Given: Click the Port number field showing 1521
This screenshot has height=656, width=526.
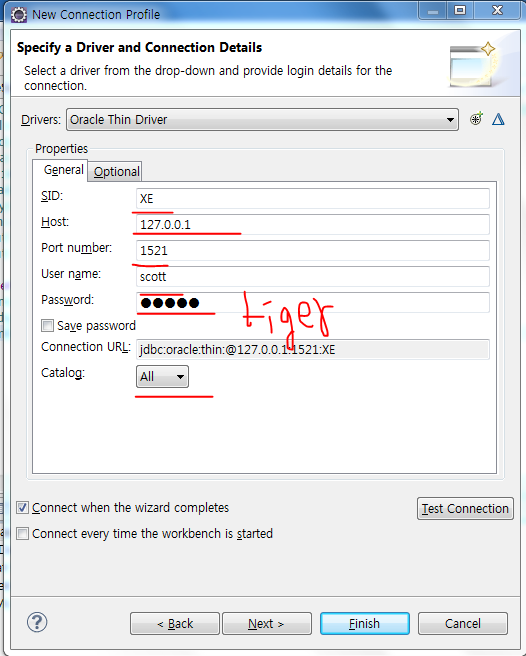Looking at the screenshot, I should coord(313,250).
